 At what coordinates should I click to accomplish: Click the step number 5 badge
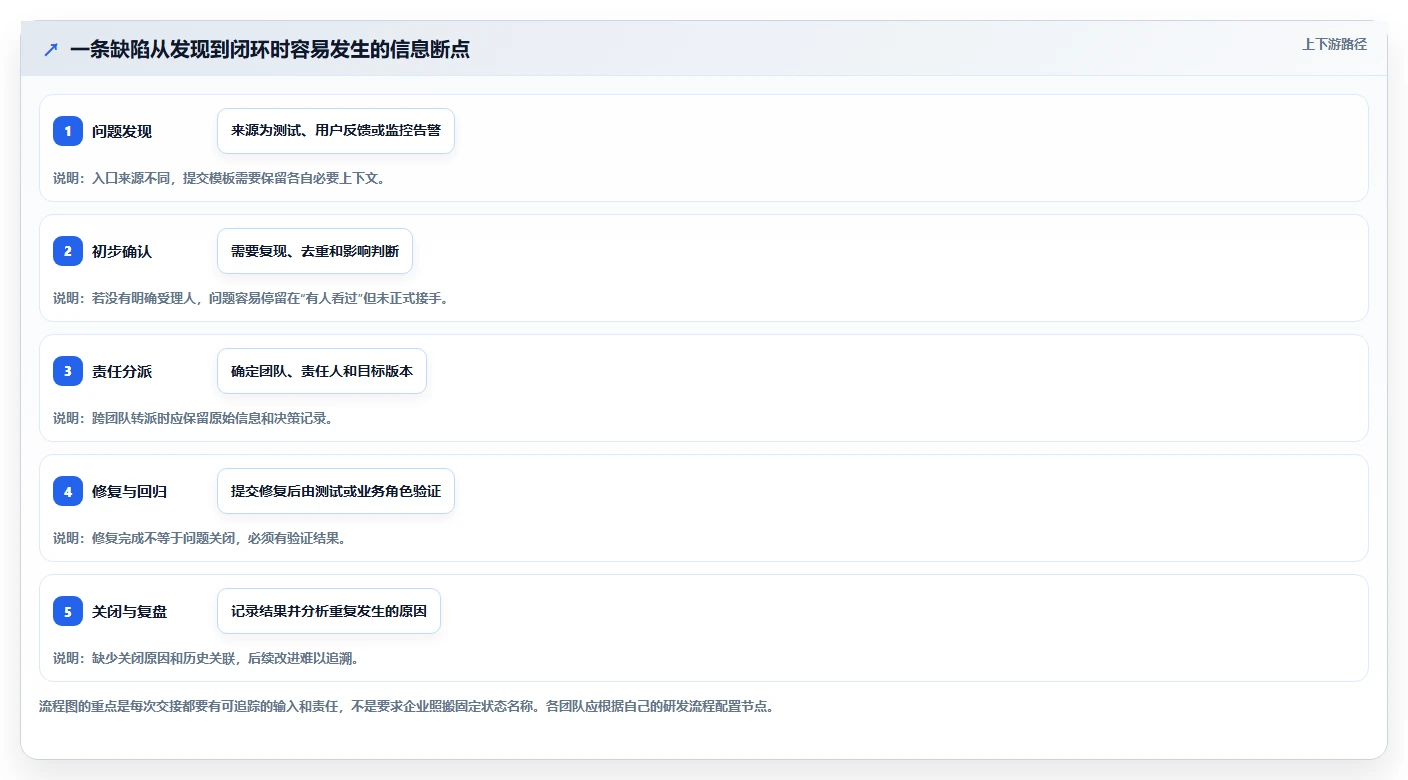pyautogui.click(x=68, y=611)
